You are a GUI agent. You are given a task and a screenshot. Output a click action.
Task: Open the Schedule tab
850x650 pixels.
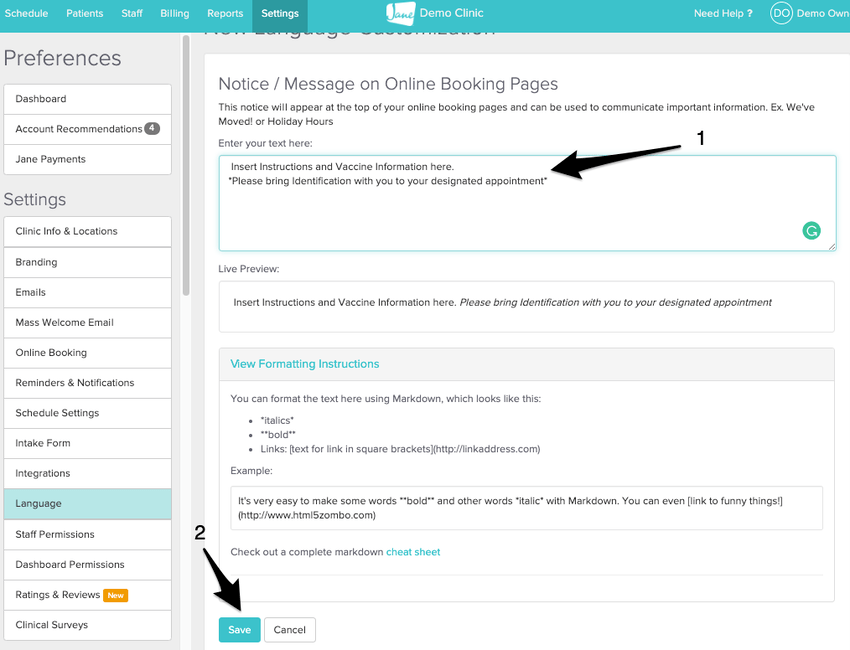coord(26,13)
